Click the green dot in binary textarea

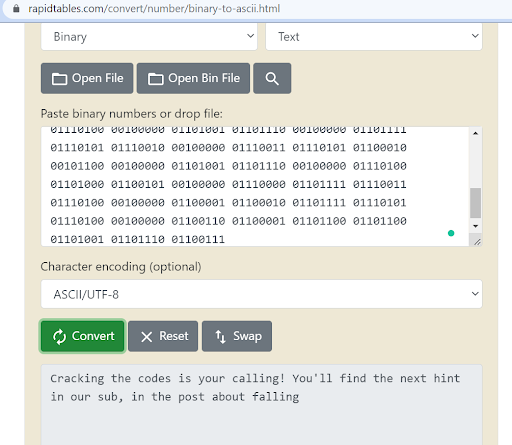pyautogui.click(x=451, y=233)
